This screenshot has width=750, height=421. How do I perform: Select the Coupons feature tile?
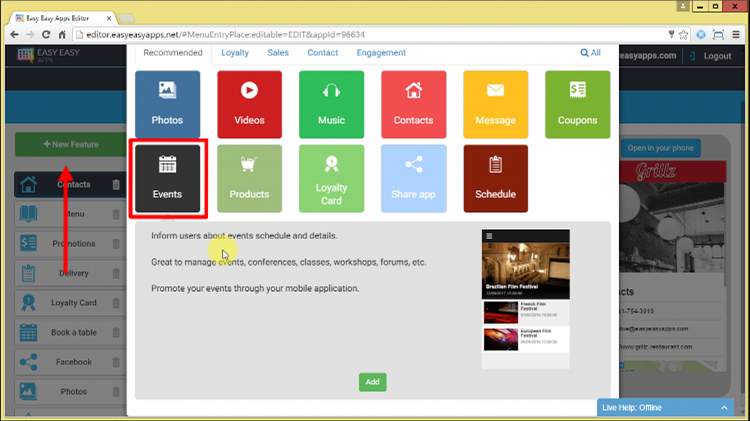point(577,104)
